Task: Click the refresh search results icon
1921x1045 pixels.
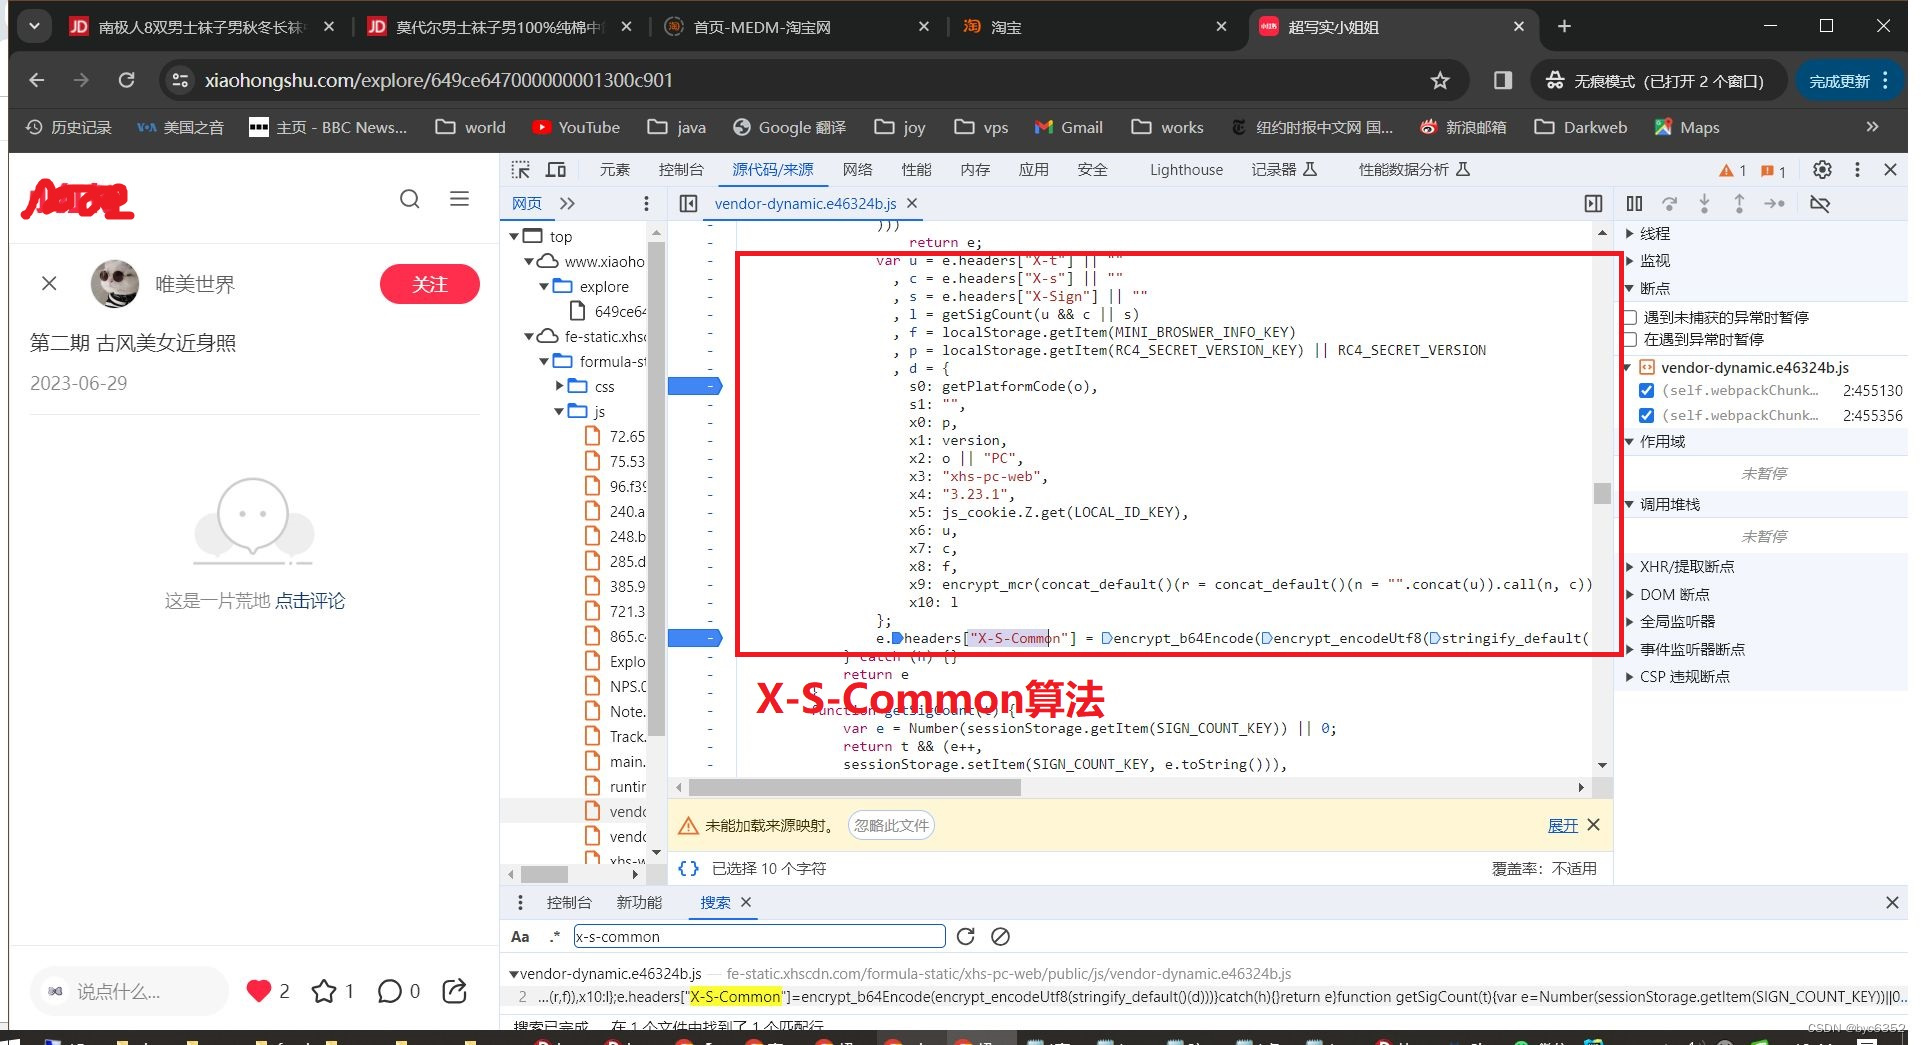Action: click(965, 936)
